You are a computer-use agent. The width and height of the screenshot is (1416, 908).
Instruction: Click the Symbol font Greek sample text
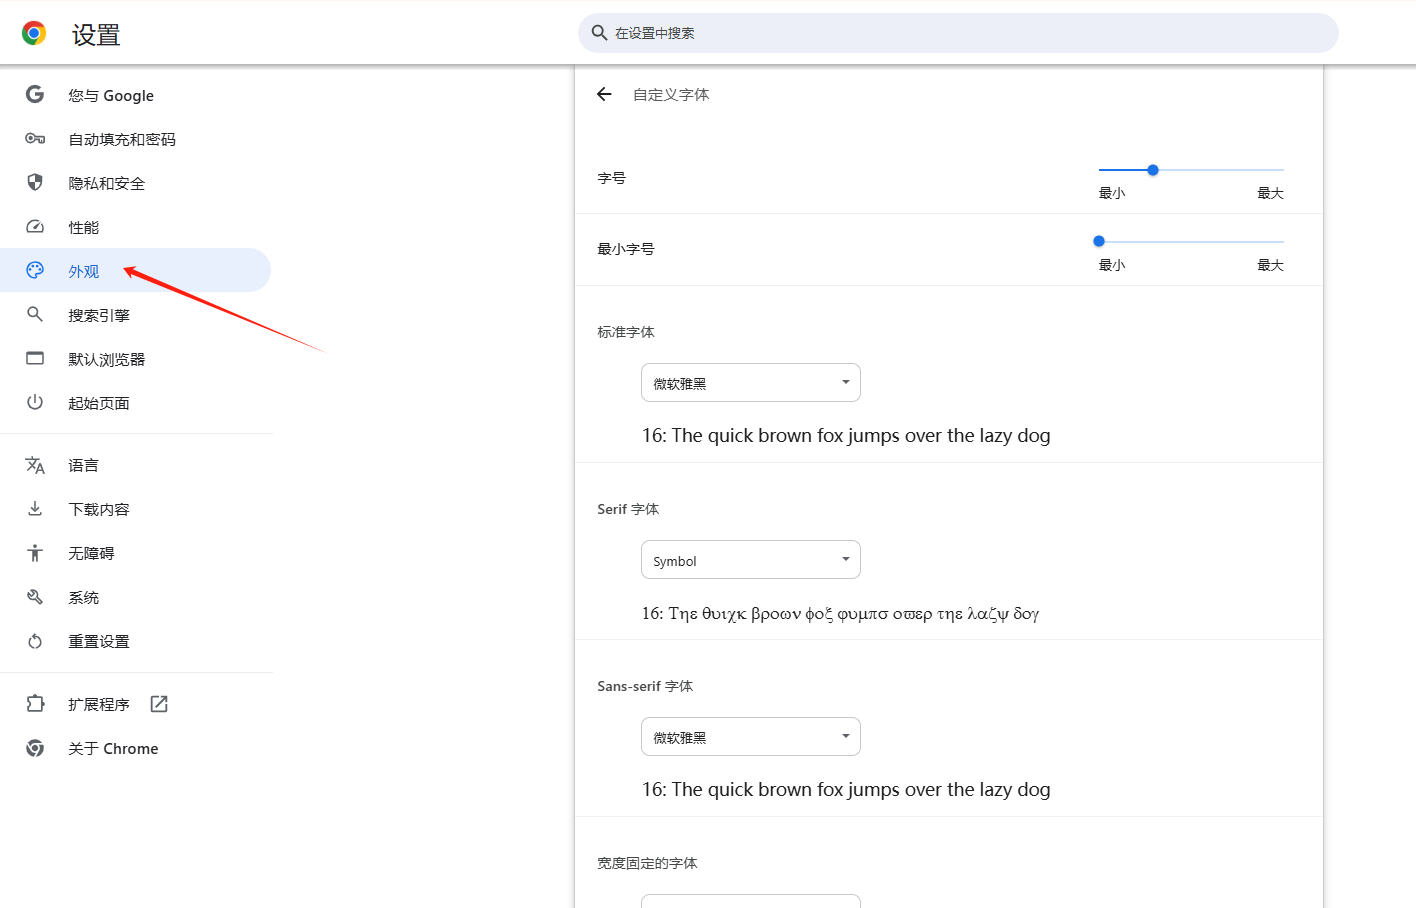pyautogui.click(x=840, y=613)
